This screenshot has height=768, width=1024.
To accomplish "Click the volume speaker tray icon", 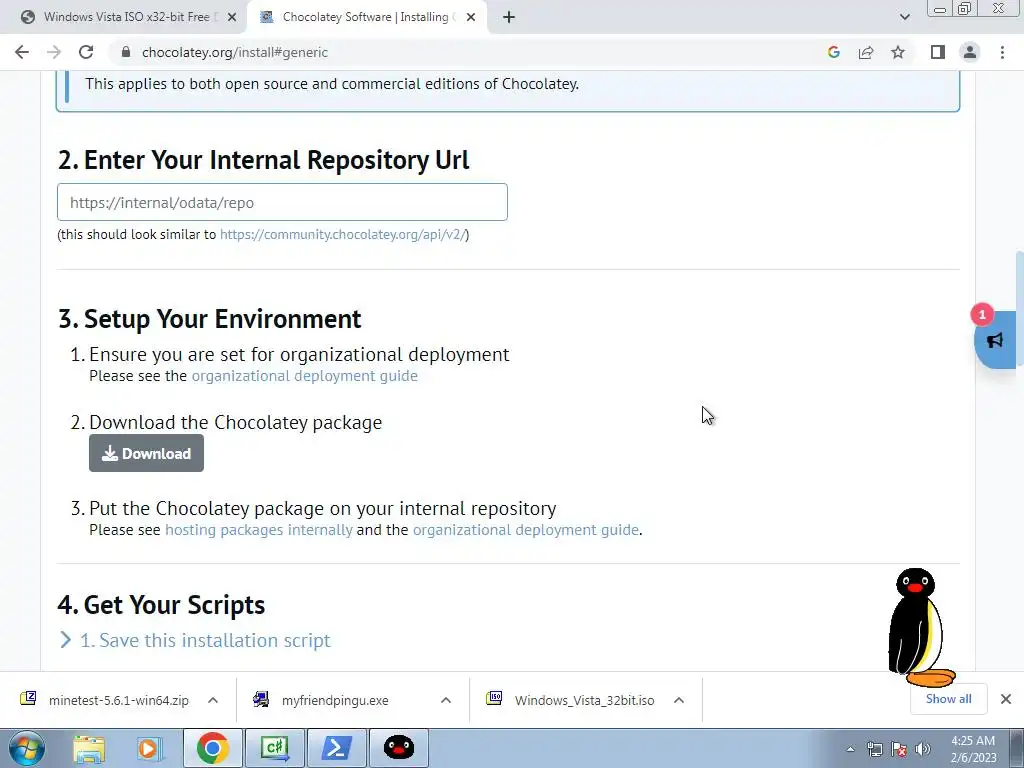I will (x=923, y=749).
